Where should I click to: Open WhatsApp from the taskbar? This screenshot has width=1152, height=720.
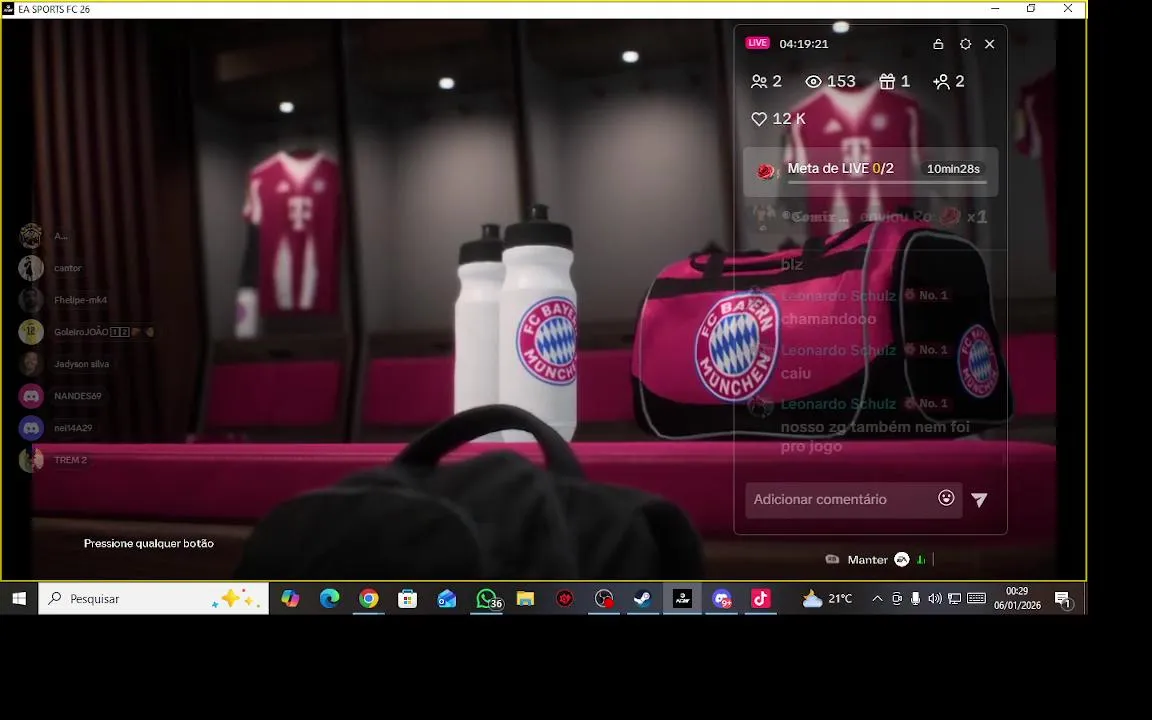tap(486, 599)
